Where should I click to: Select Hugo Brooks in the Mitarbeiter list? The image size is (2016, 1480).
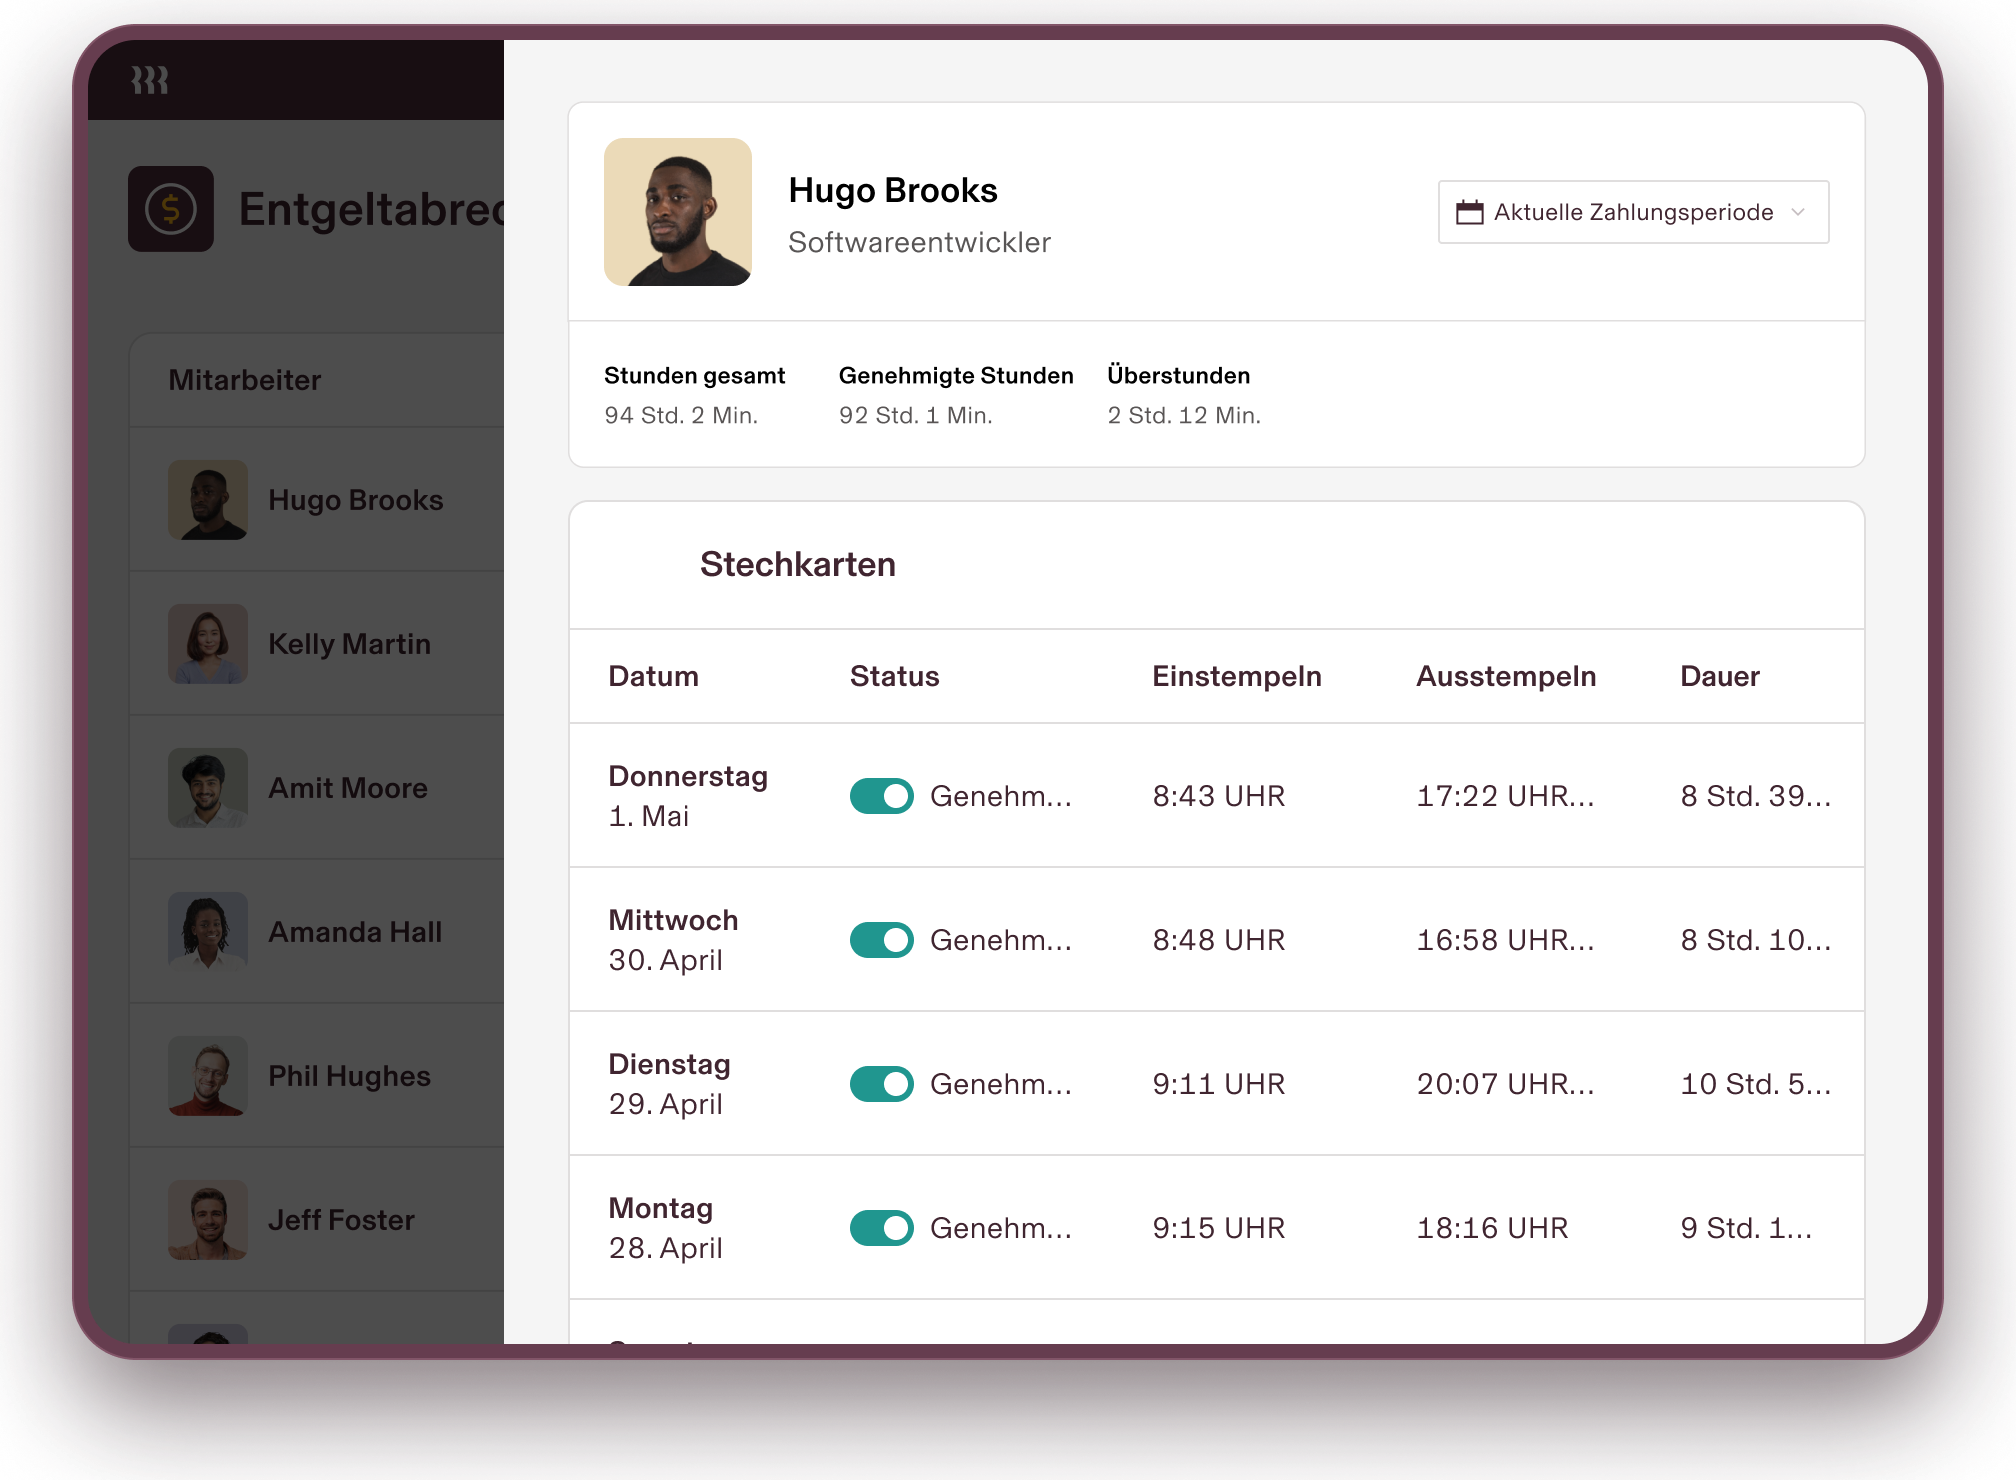(x=355, y=500)
